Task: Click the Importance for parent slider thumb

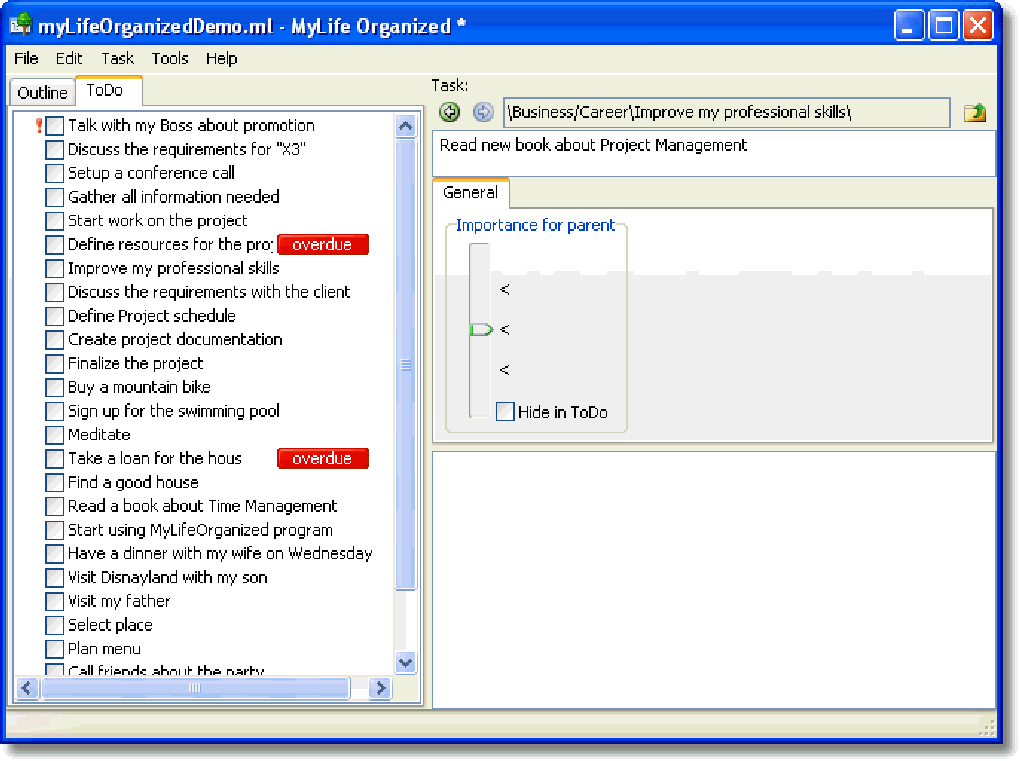Action: pos(481,330)
